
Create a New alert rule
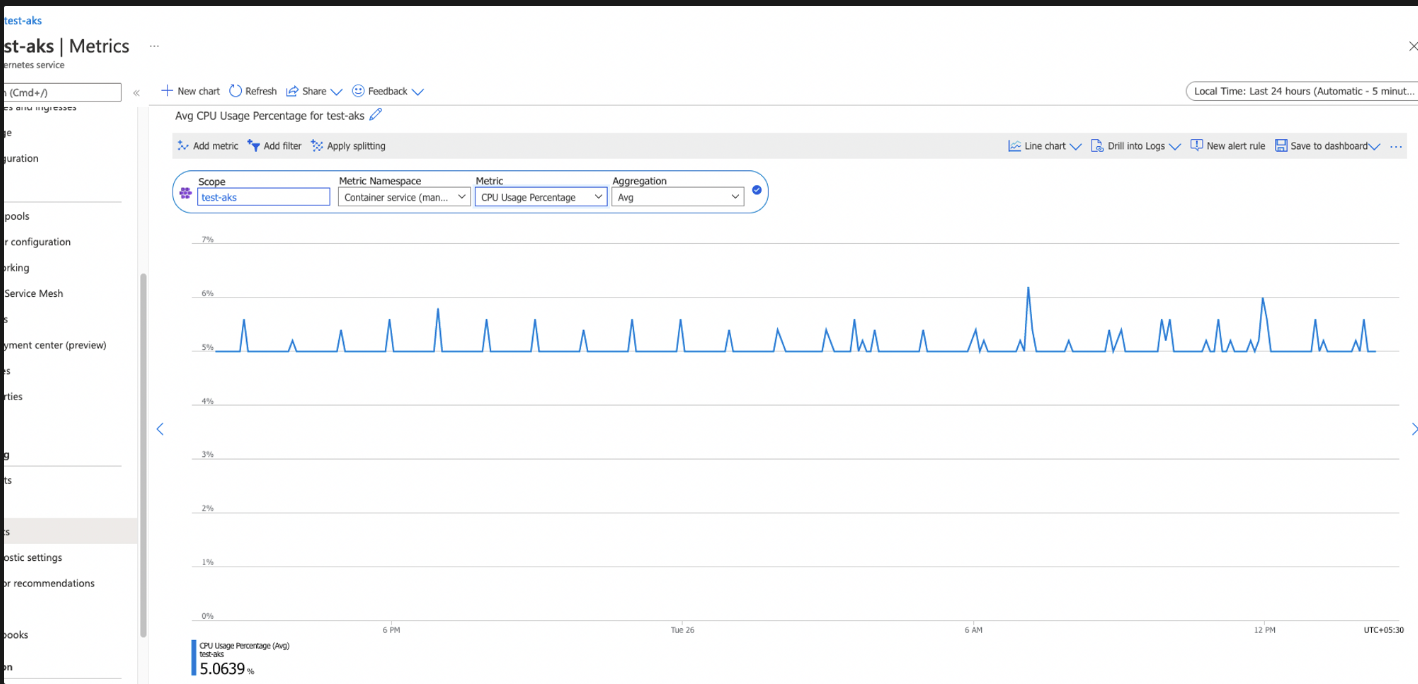pyautogui.click(x=1228, y=146)
